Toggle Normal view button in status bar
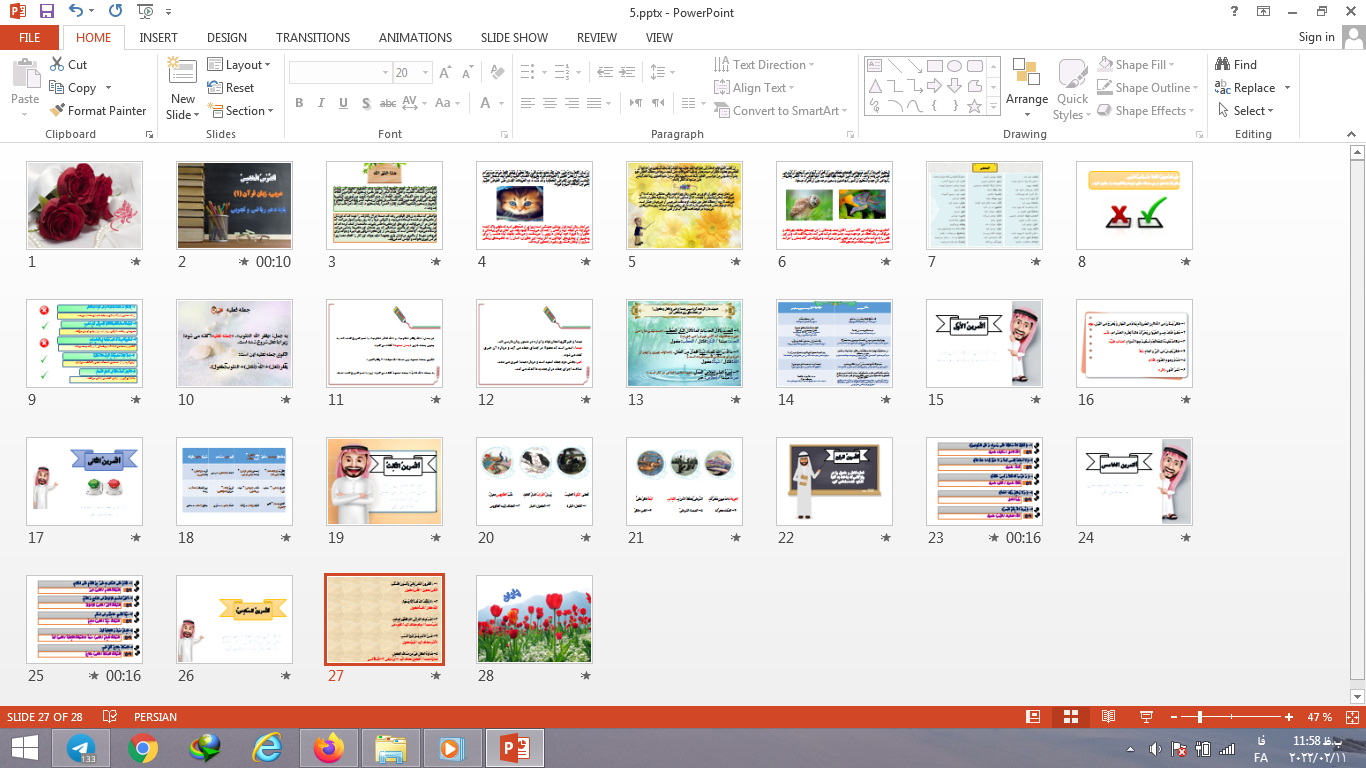 (1033, 717)
